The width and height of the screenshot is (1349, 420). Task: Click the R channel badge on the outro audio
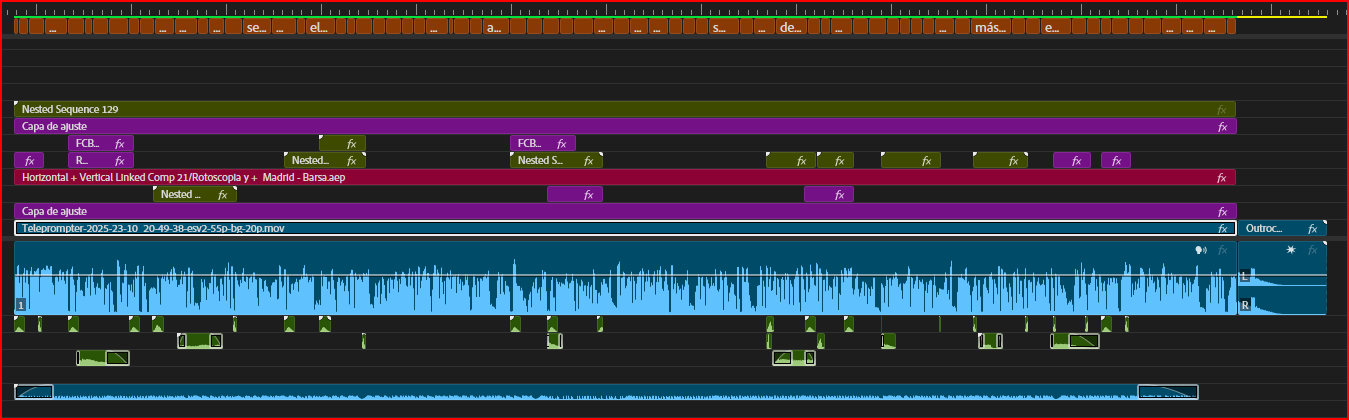tap(1245, 305)
